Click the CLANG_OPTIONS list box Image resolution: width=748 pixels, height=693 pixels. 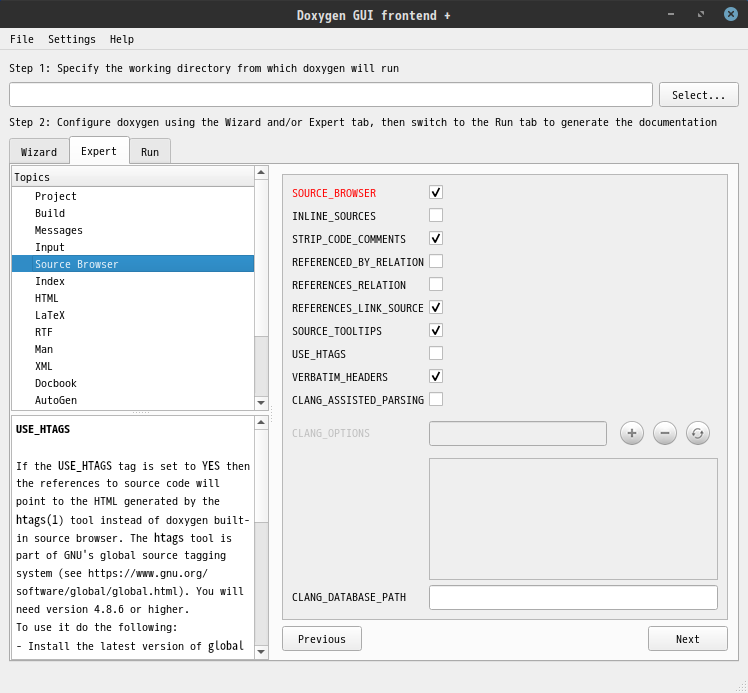[573, 518]
